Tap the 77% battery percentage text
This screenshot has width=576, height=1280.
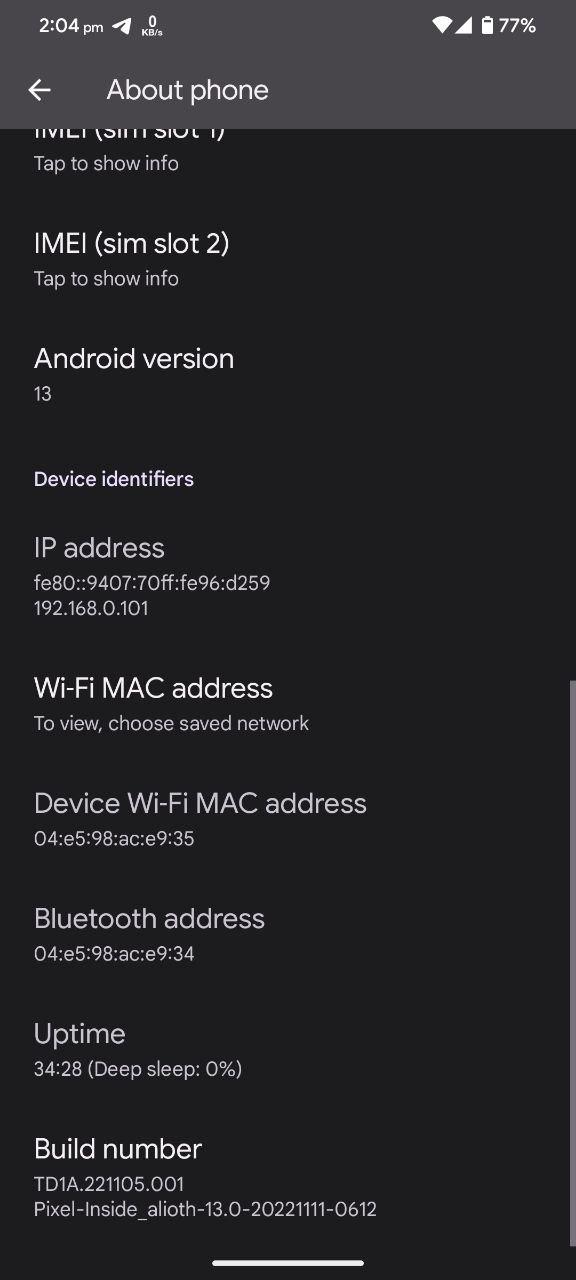click(x=517, y=26)
